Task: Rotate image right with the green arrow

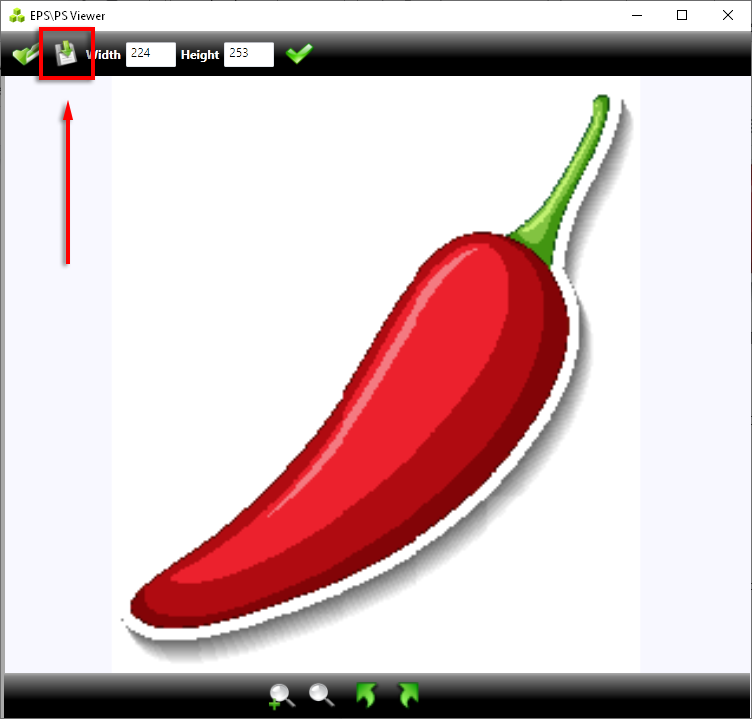Action: click(408, 695)
